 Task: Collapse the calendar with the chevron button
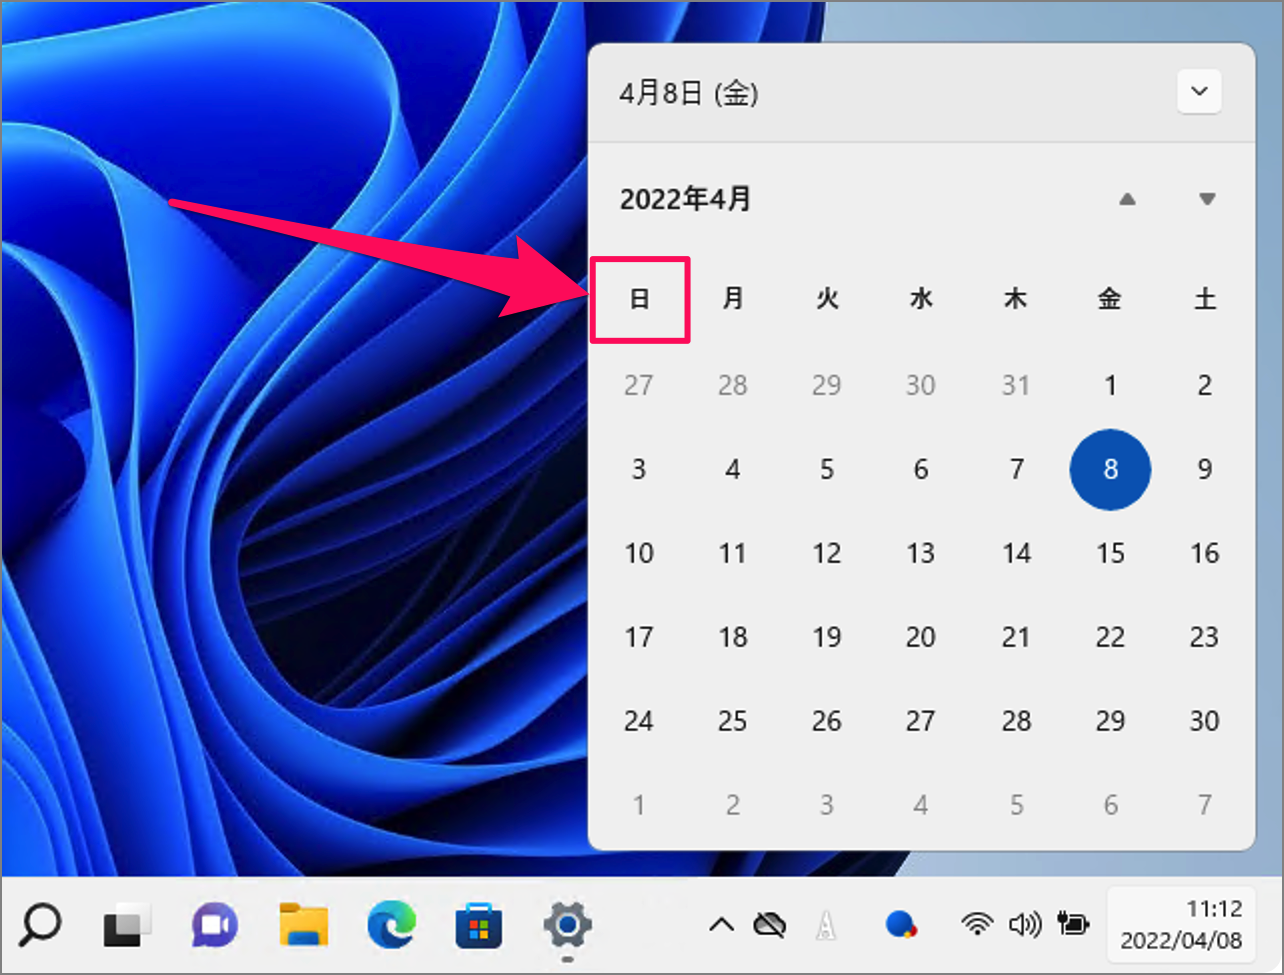[x=1199, y=91]
